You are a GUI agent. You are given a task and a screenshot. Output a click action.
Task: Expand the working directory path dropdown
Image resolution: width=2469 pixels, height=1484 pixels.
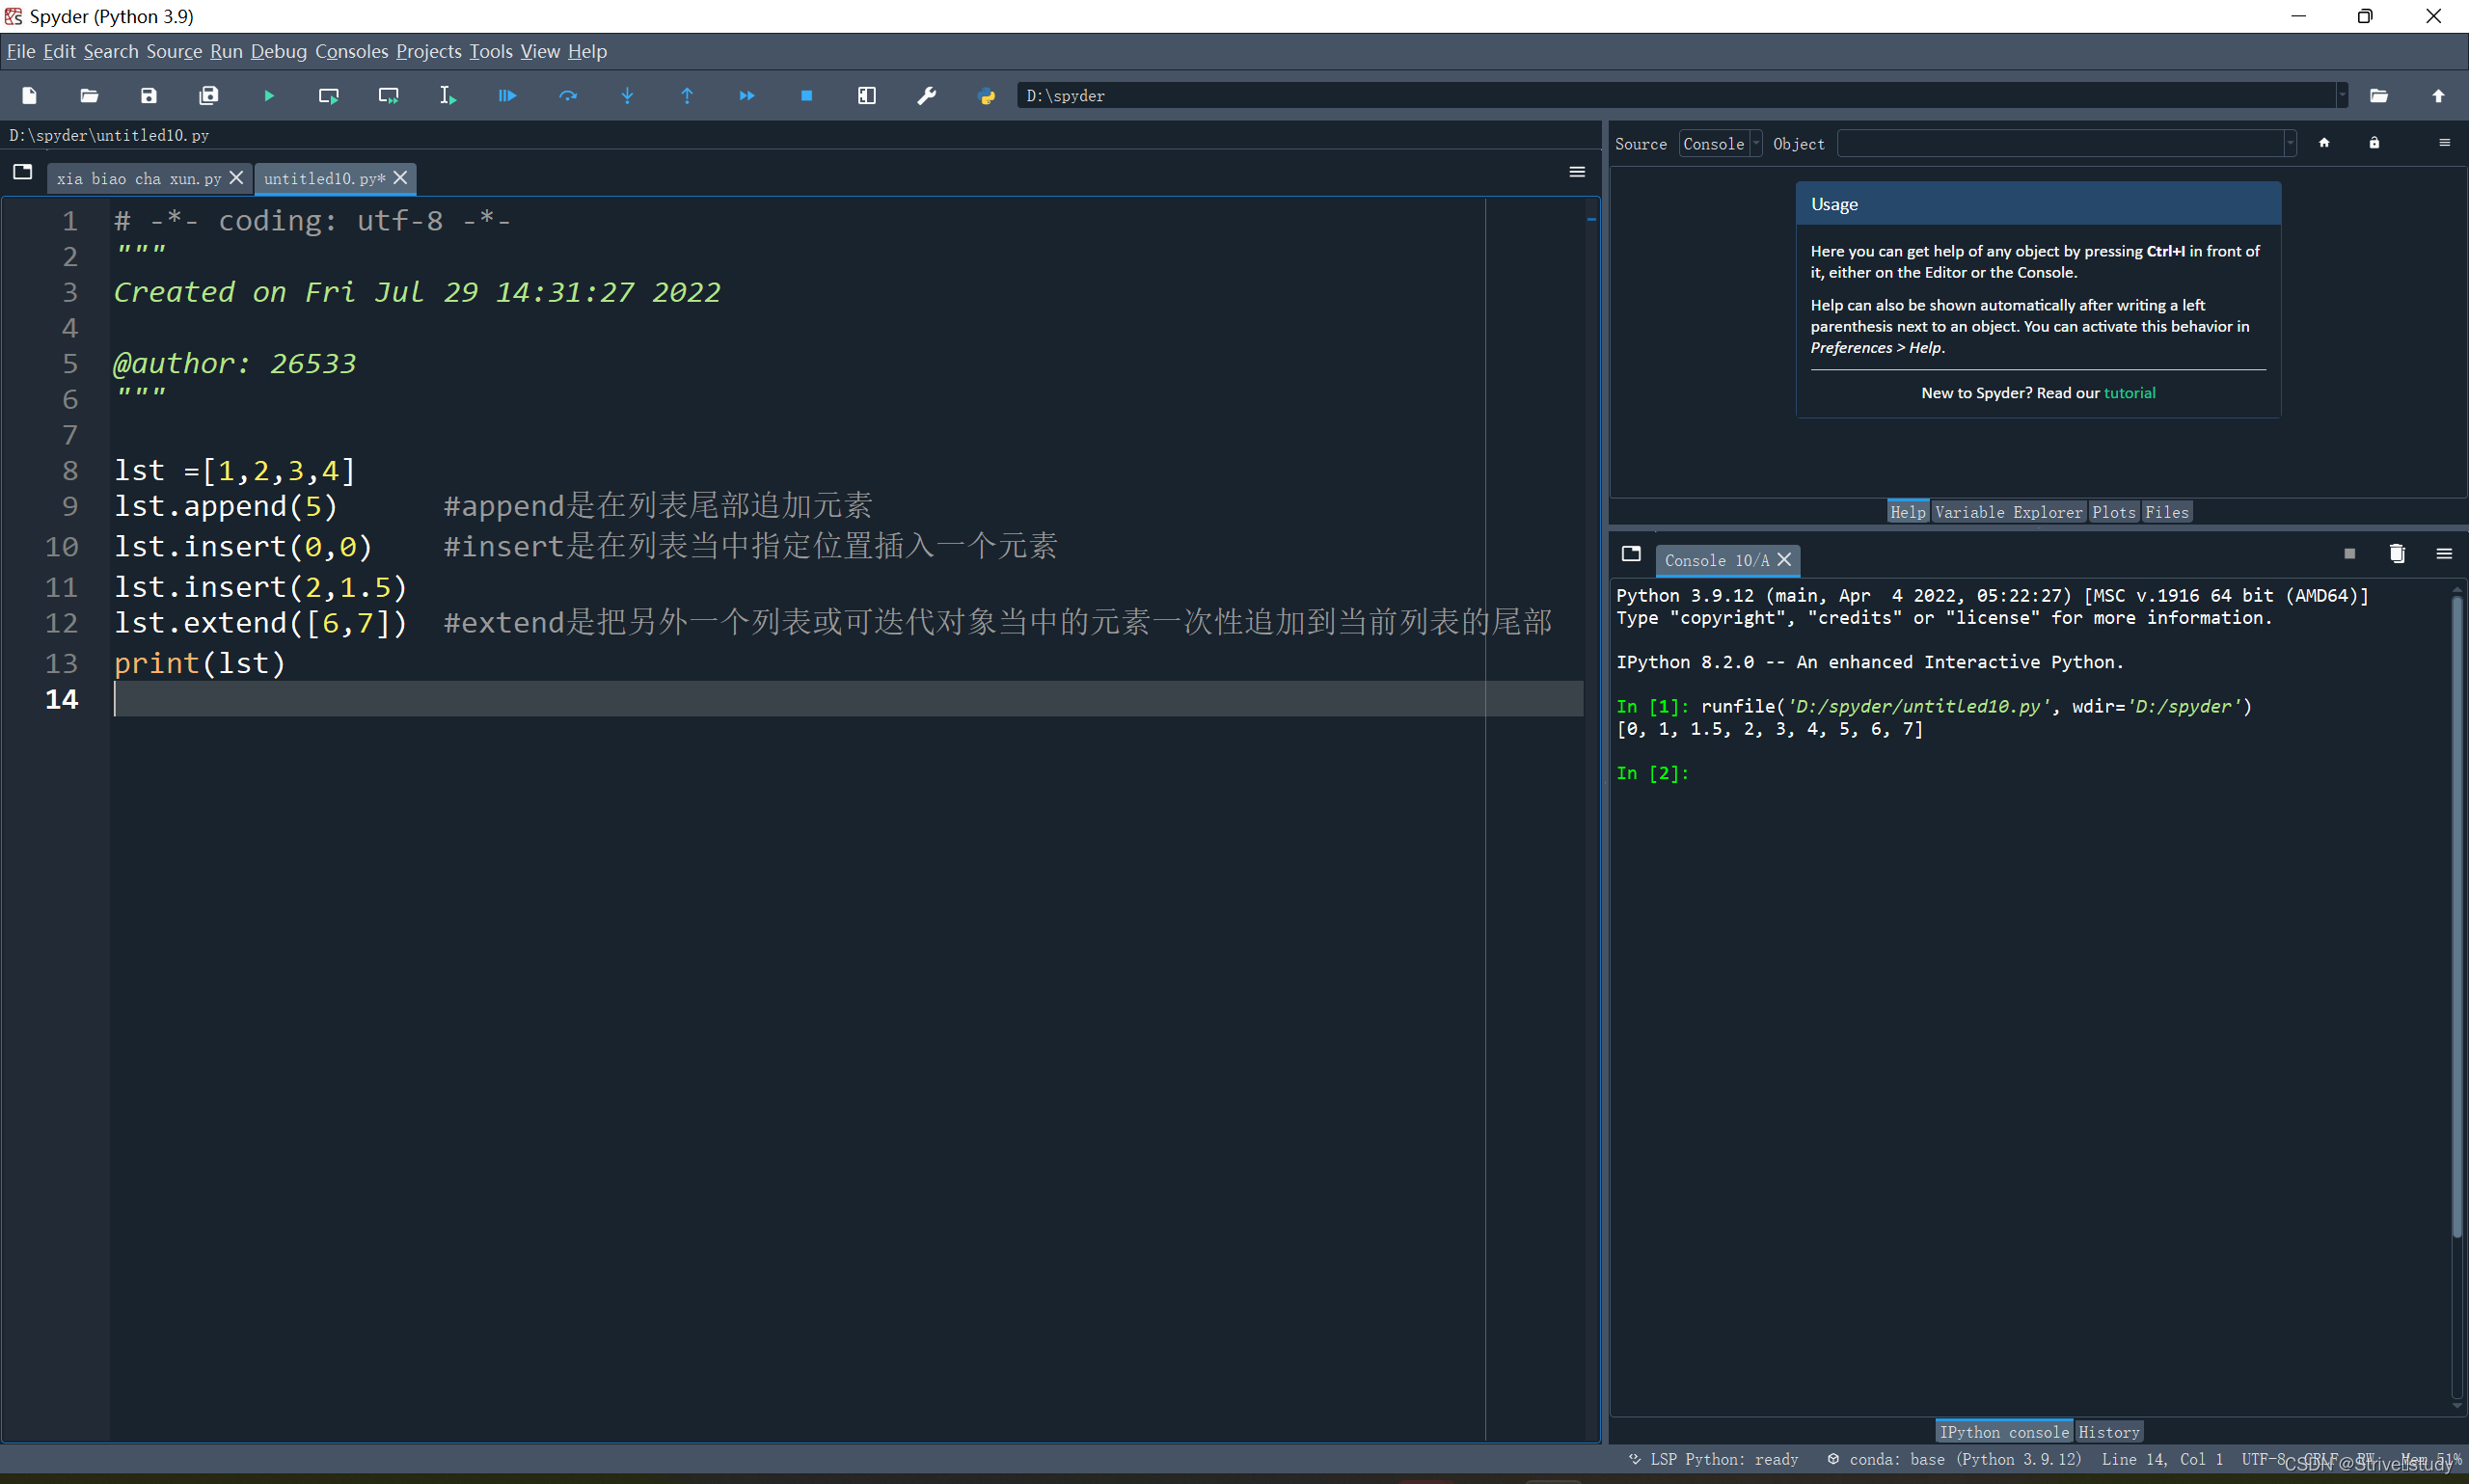[2341, 96]
